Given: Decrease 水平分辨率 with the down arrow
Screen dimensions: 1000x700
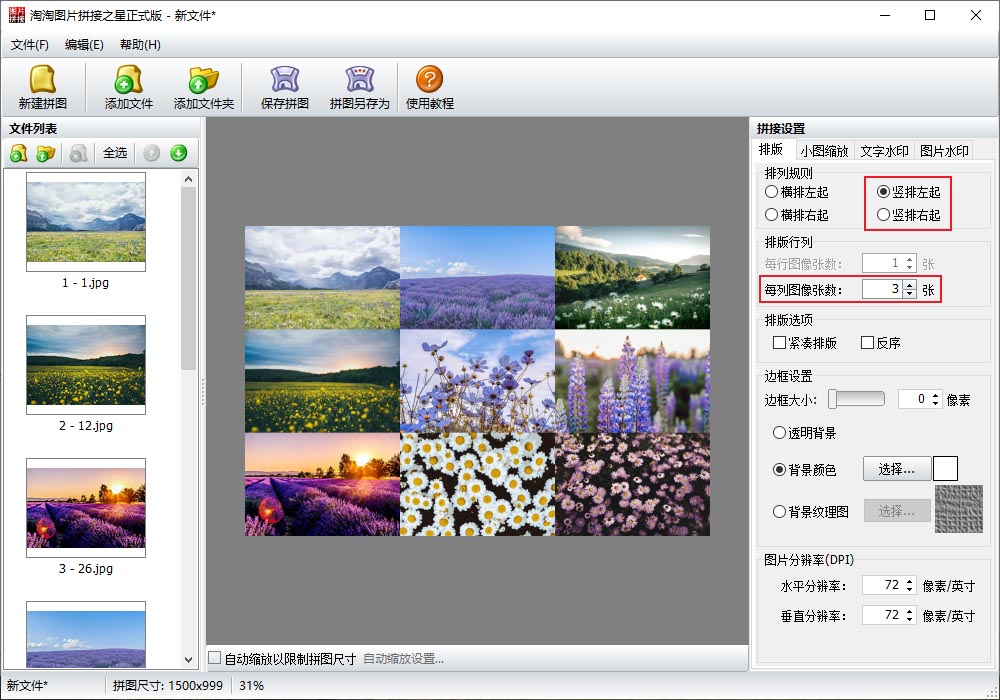Looking at the screenshot, I should [x=910, y=590].
